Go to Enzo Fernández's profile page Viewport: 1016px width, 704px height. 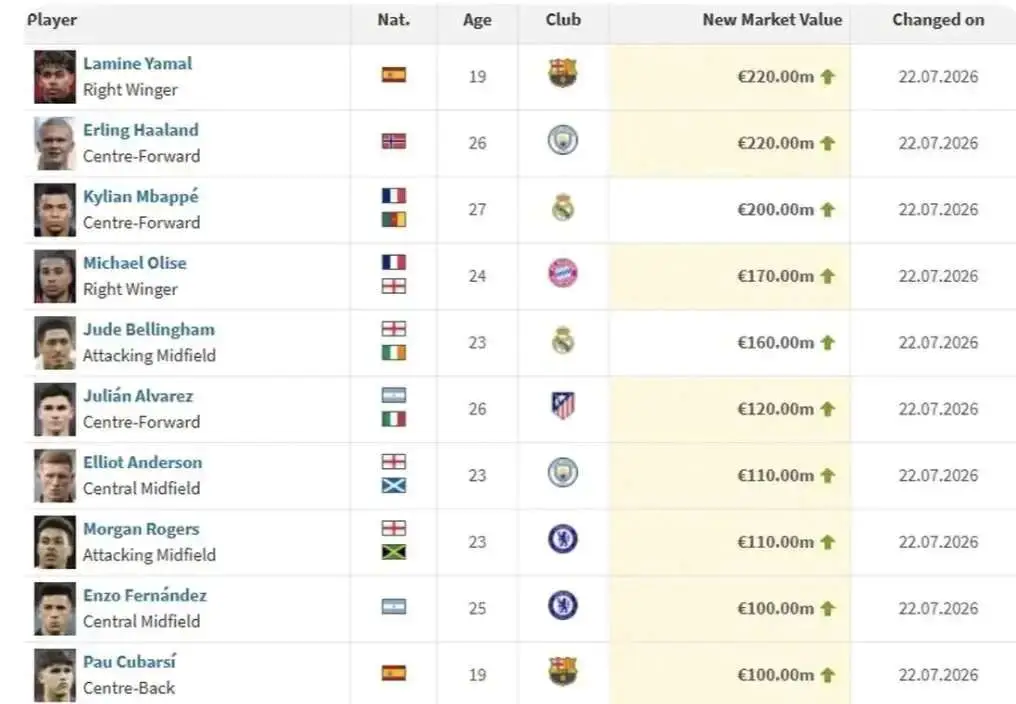(x=144, y=595)
